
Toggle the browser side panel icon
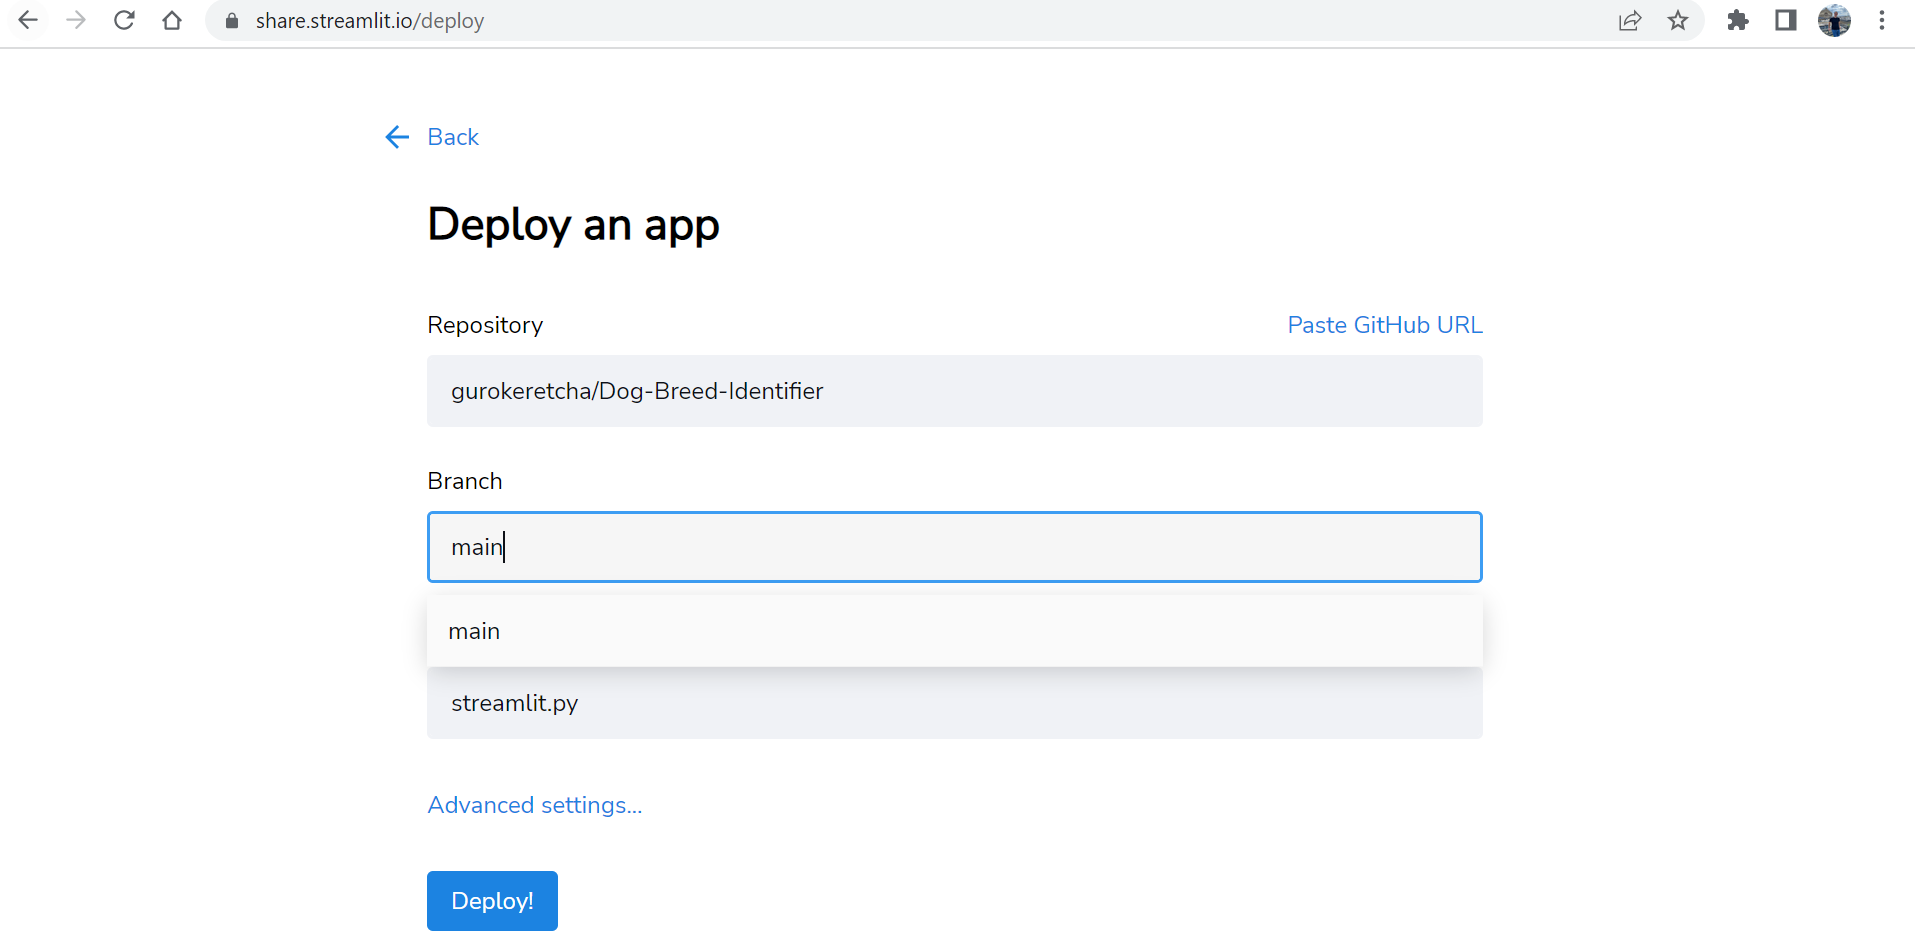click(x=1786, y=20)
